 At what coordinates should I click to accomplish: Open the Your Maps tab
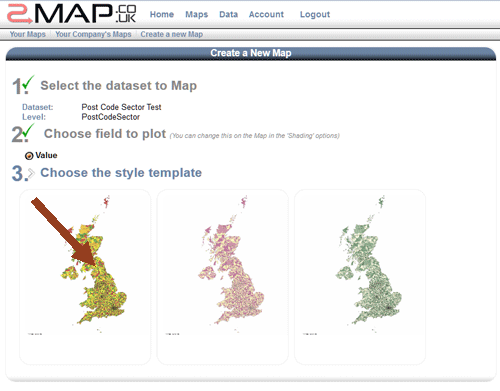point(28,34)
